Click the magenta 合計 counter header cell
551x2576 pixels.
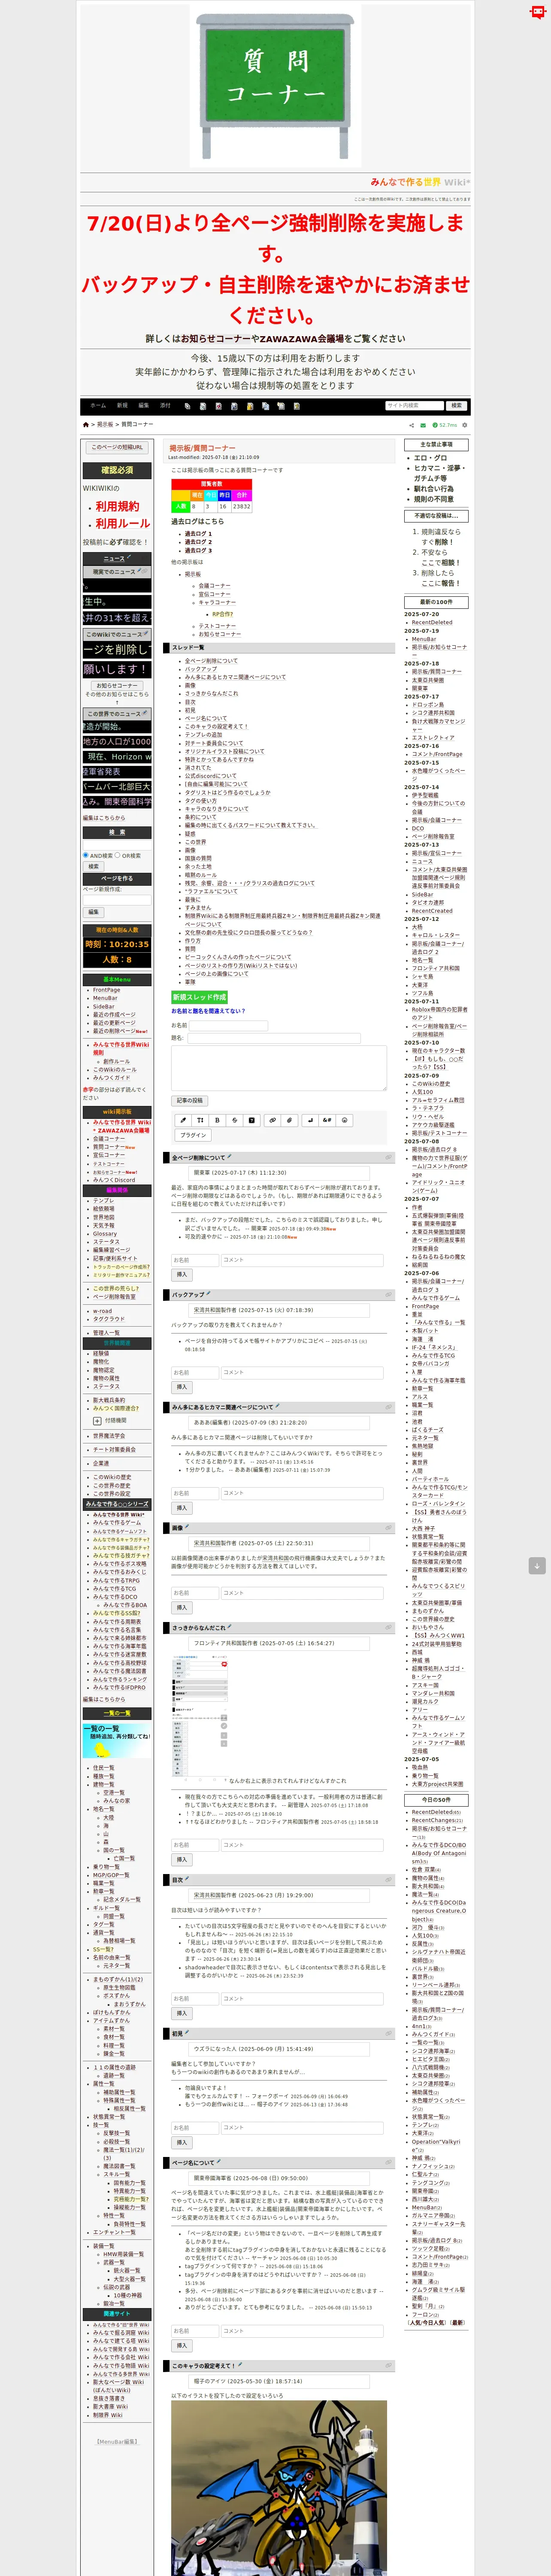click(242, 495)
